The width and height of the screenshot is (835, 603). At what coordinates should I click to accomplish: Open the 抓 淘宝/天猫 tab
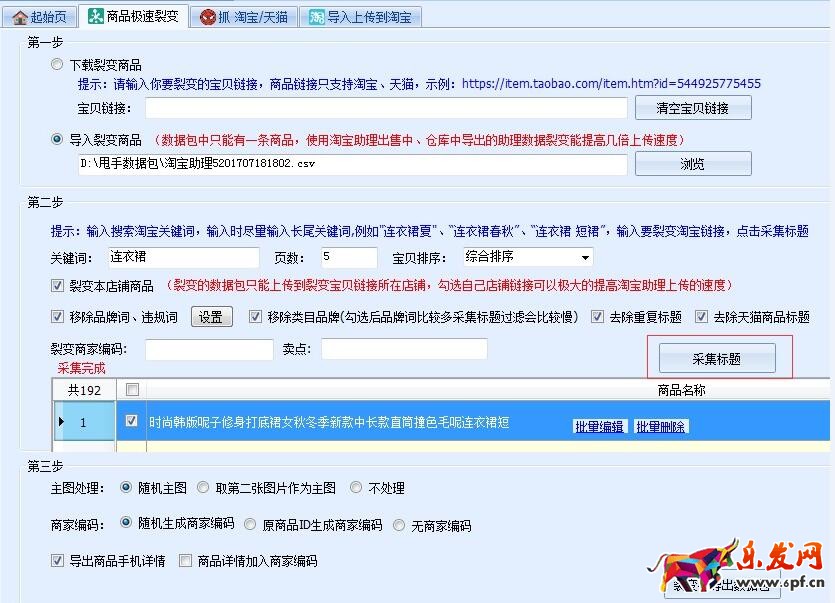coord(244,17)
